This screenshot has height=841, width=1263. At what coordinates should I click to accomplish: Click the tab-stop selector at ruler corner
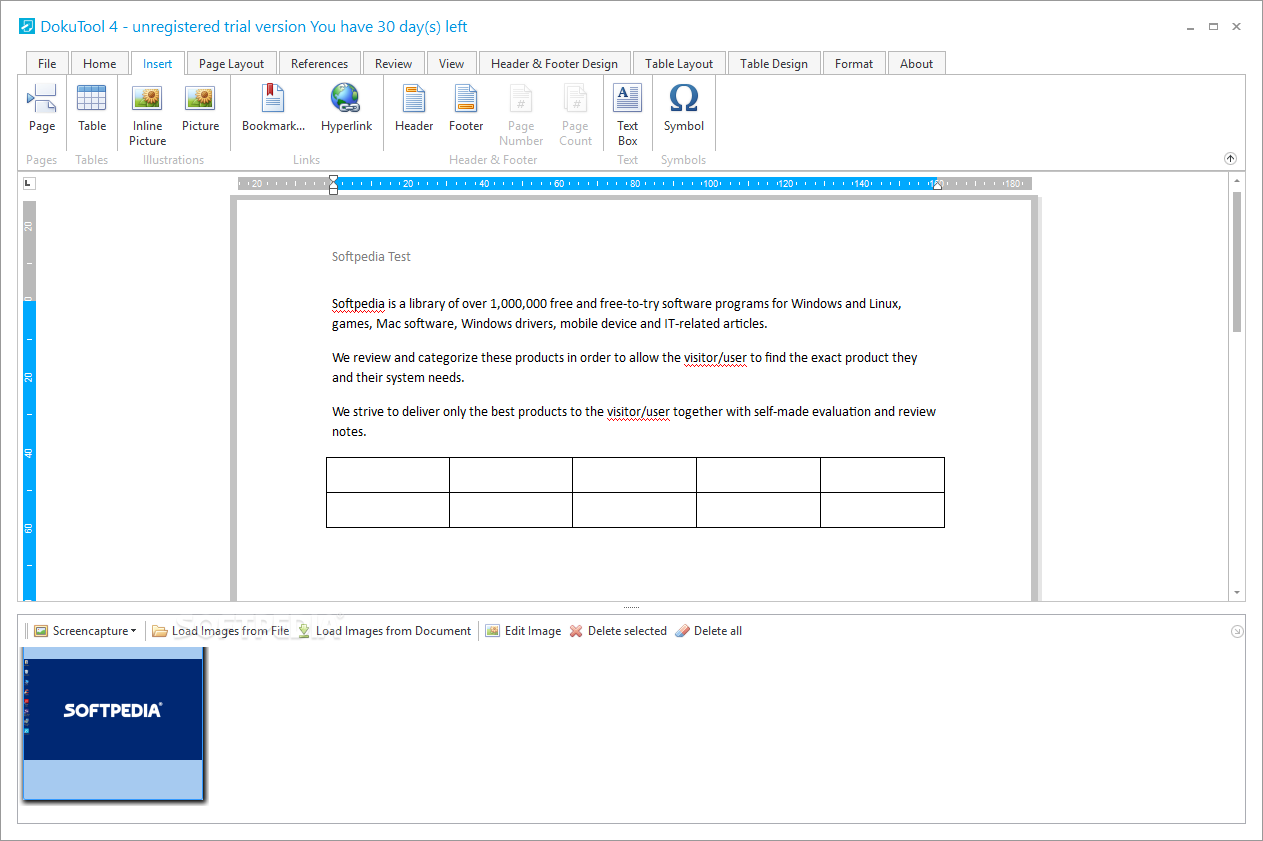click(29, 183)
